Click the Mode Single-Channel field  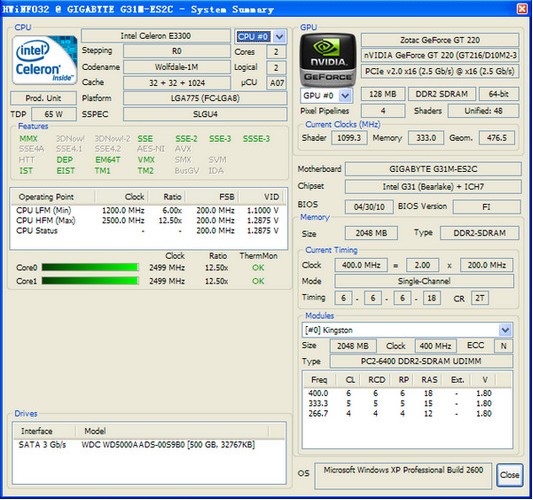424,281
